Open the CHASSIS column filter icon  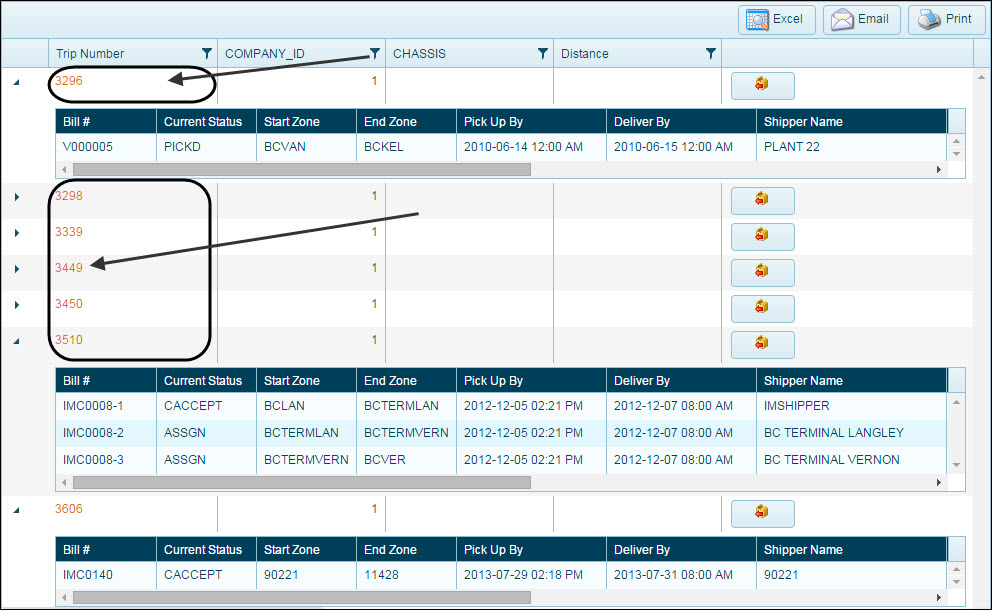(x=542, y=54)
